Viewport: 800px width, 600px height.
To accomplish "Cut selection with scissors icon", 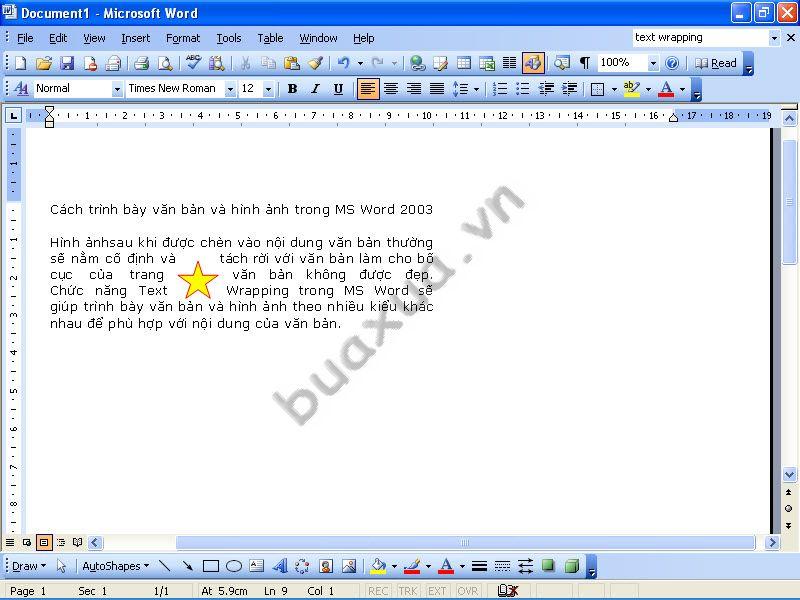I will click(245, 63).
